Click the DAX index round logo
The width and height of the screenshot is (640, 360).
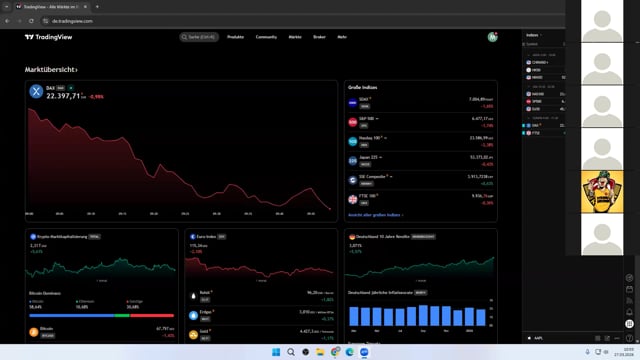pos(36,91)
